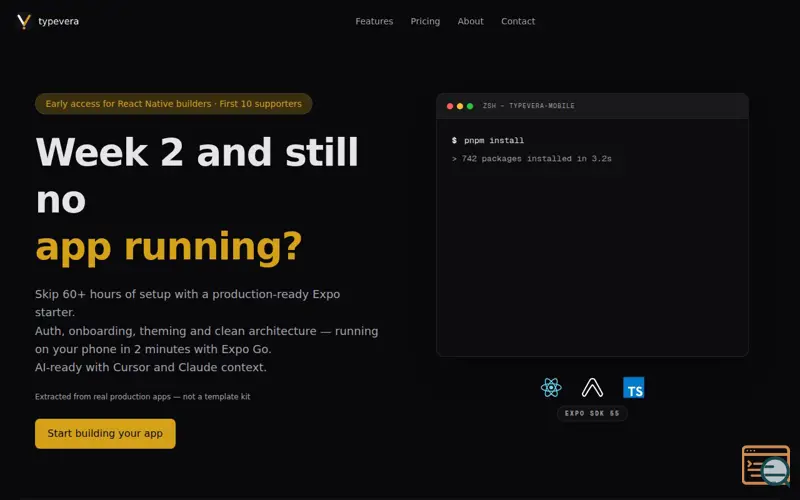Image resolution: width=800 pixels, height=500 pixels.
Task: Click the pnpm install command line
Action: [x=488, y=140]
